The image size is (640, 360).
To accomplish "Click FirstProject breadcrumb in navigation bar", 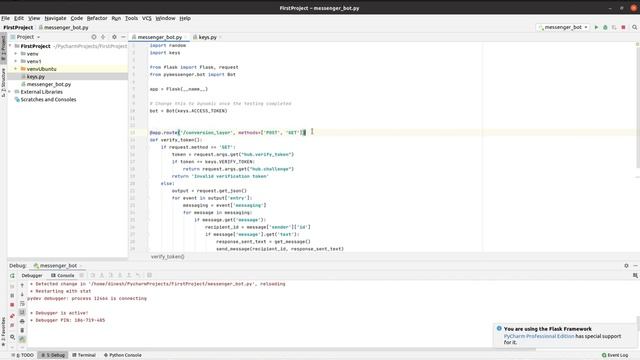I will (18, 27).
